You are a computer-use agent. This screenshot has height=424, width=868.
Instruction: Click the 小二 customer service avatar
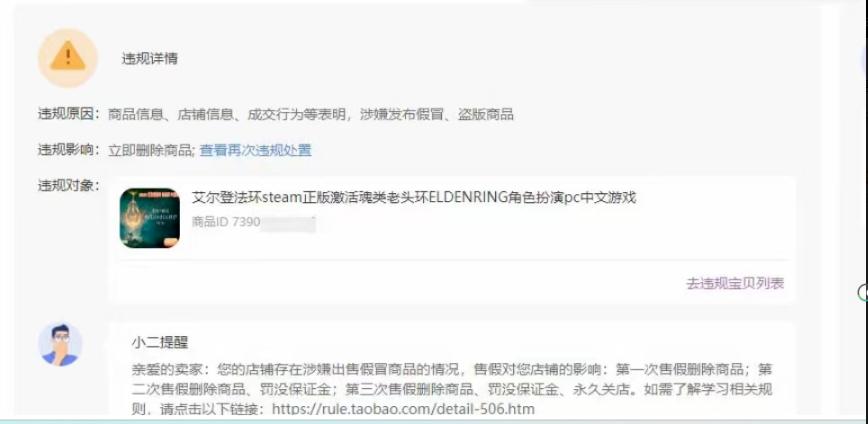pyautogui.click(x=60, y=344)
